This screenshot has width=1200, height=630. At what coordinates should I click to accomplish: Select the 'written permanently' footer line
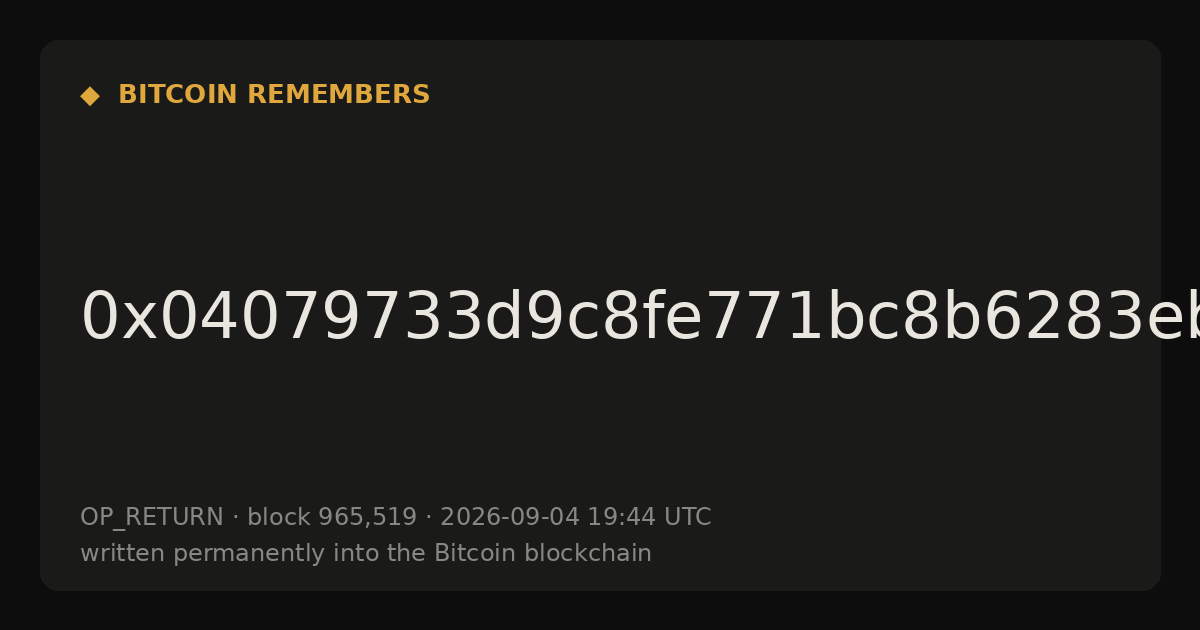click(366, 554)
